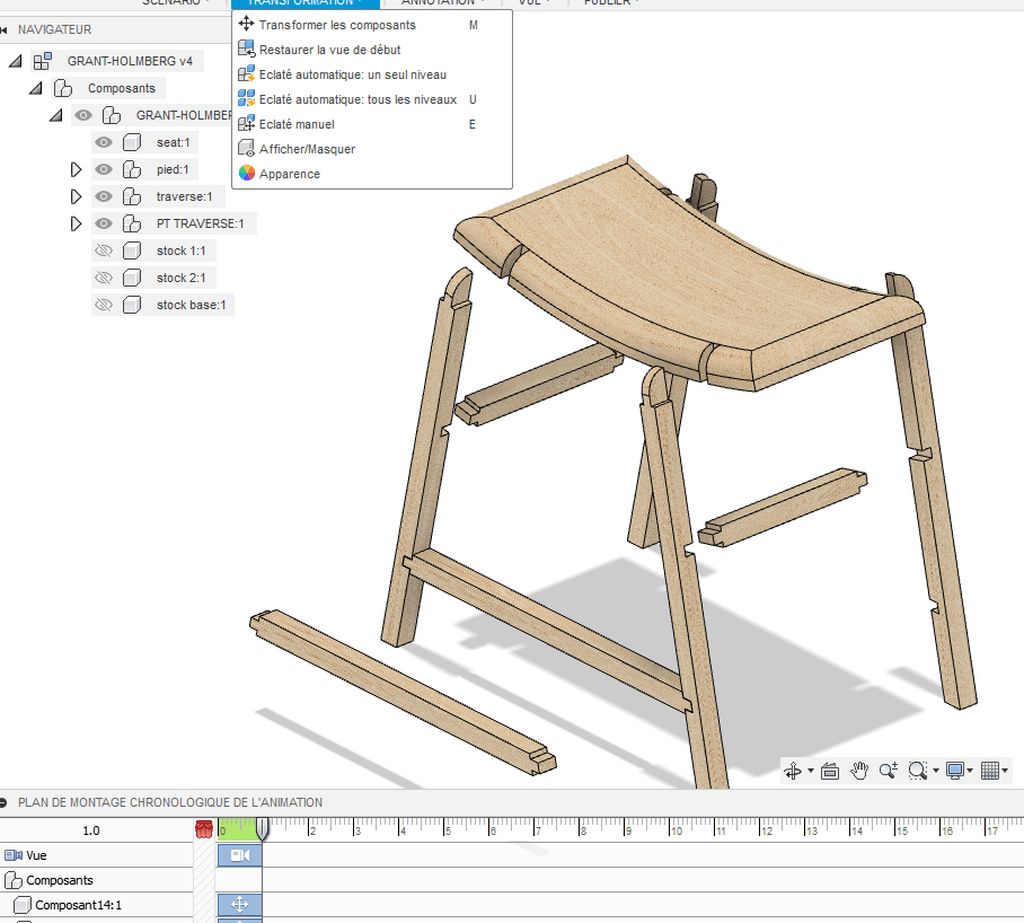Show the stock base:1 component
The width and height of the screenshot is (1024, 923).
coord(103,305)
